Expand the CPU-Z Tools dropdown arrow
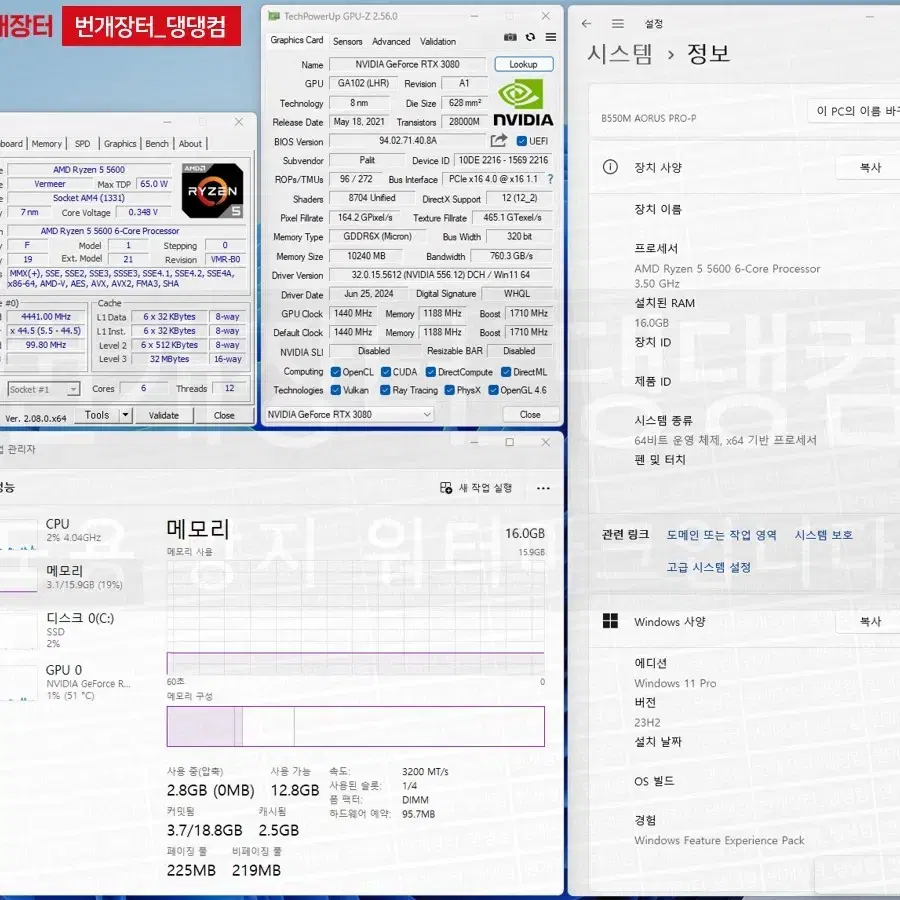 tap(125, 415)
